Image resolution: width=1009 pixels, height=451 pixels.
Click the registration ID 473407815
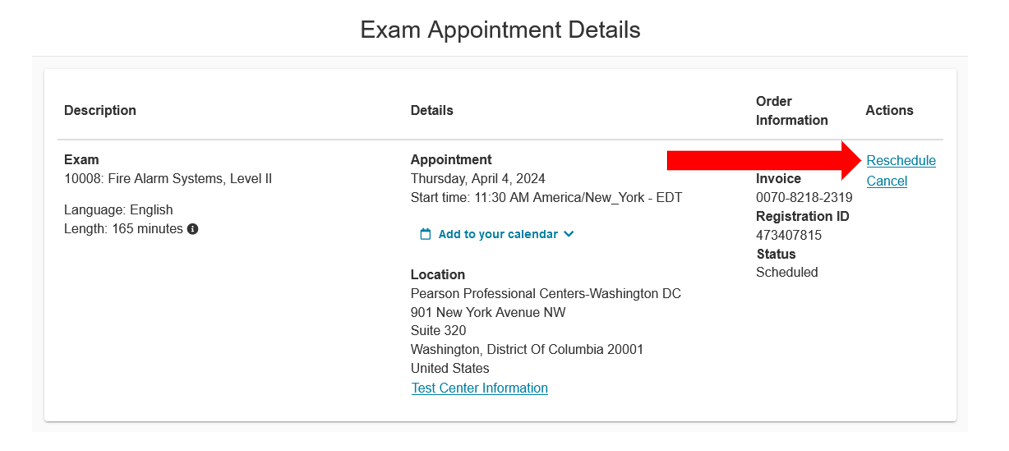click(789, 235)
